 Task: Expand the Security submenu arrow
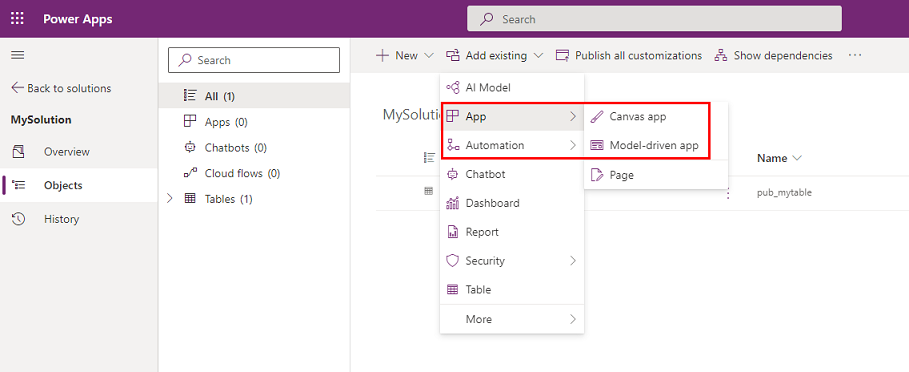click(x=573, y=261)
